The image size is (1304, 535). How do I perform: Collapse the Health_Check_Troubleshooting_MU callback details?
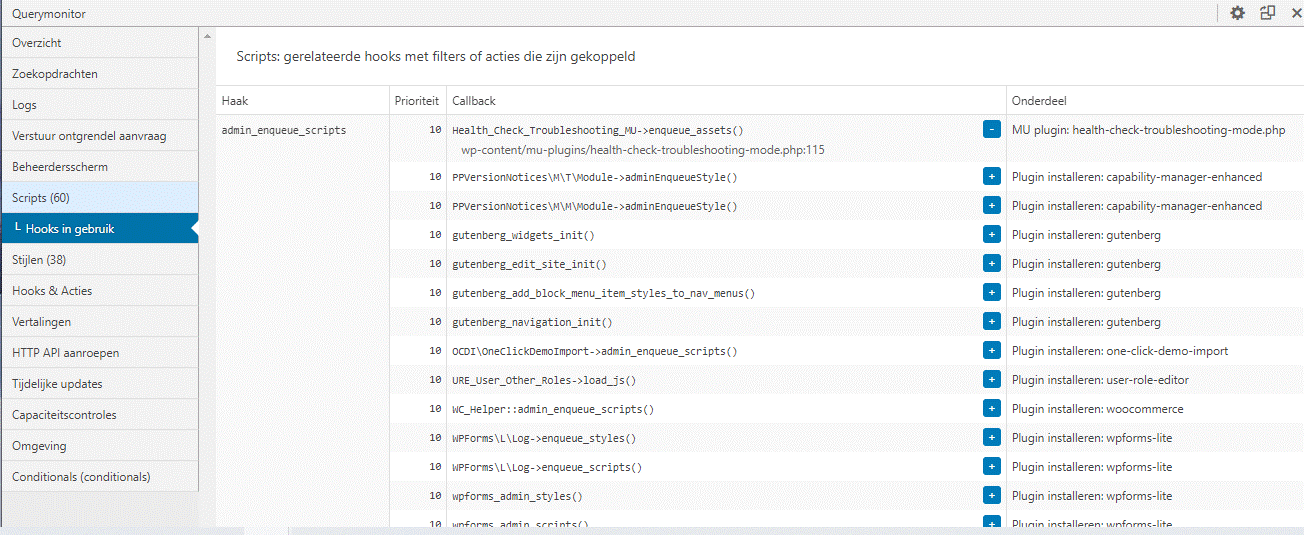coord(991,129)
